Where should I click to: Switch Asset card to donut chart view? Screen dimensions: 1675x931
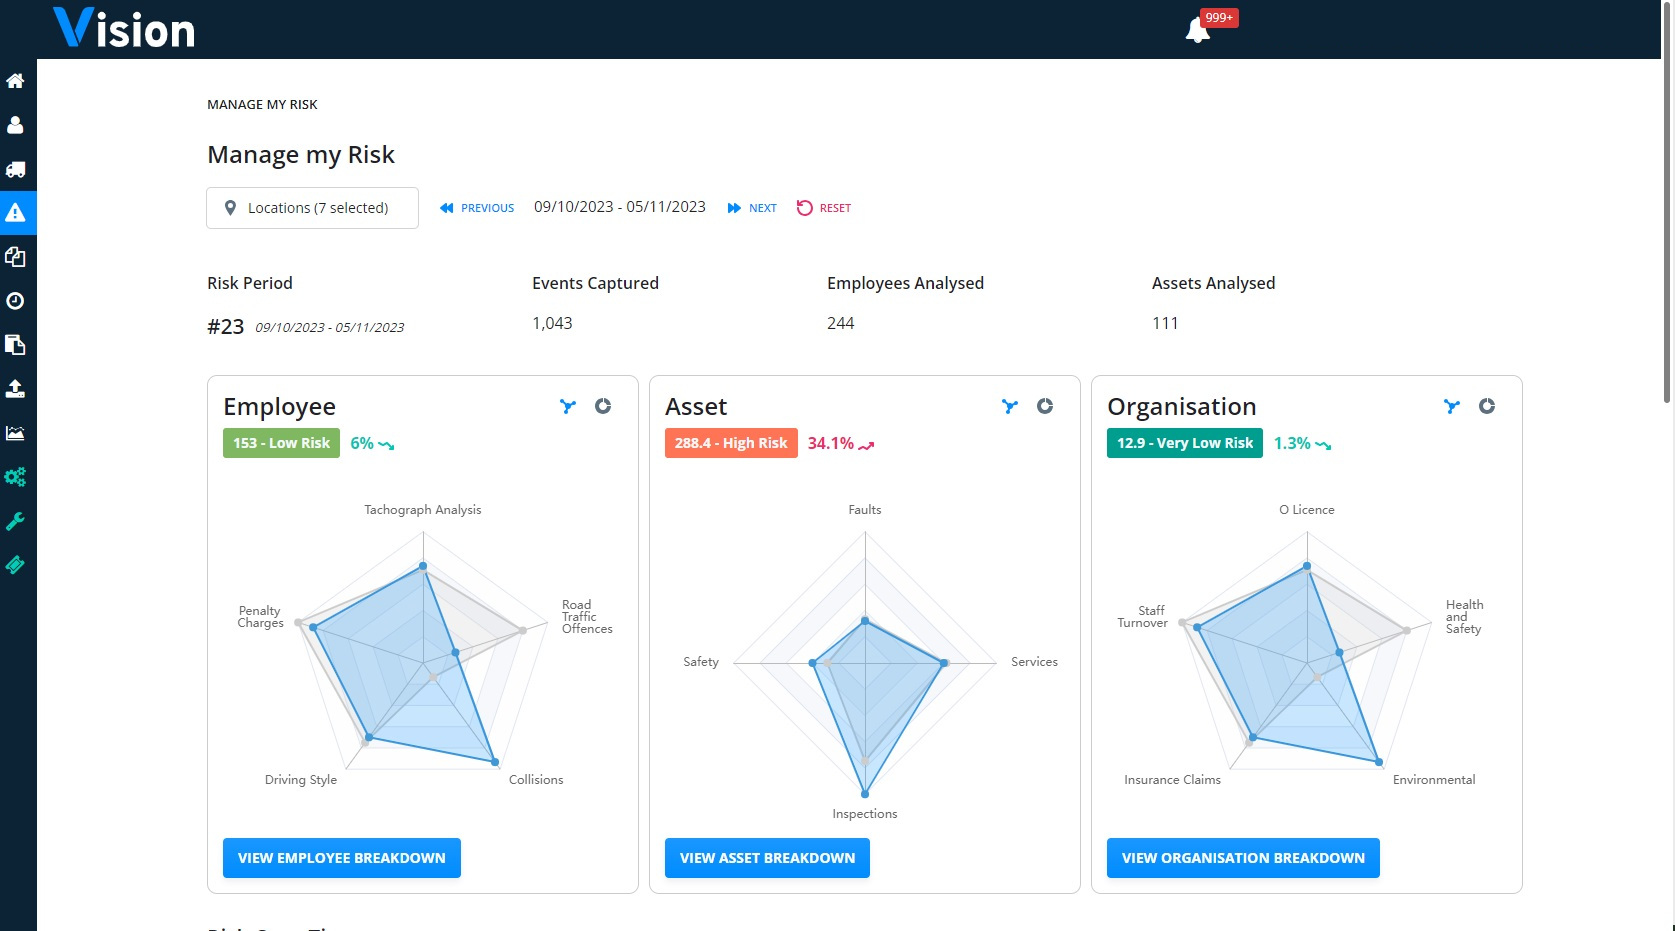coord(1045,406)
